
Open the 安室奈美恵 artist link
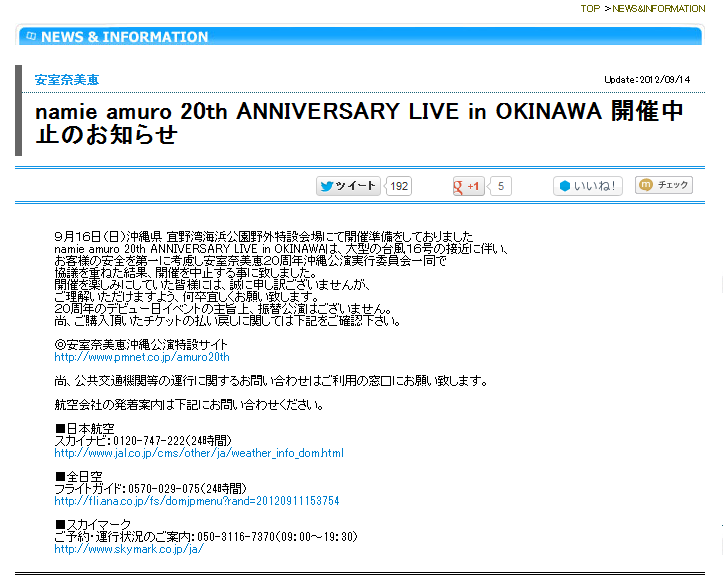click(x=67, y=80)
